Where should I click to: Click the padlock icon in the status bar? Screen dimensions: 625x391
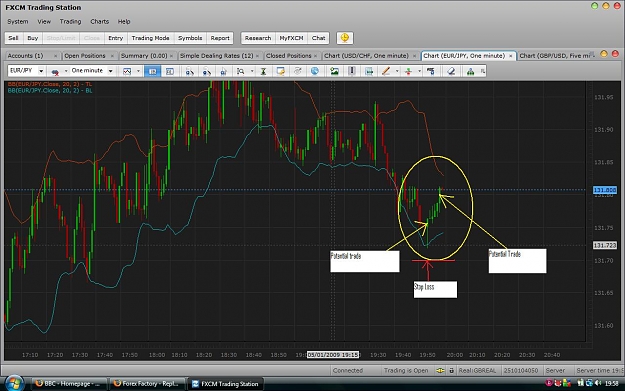tap(452, 370)
